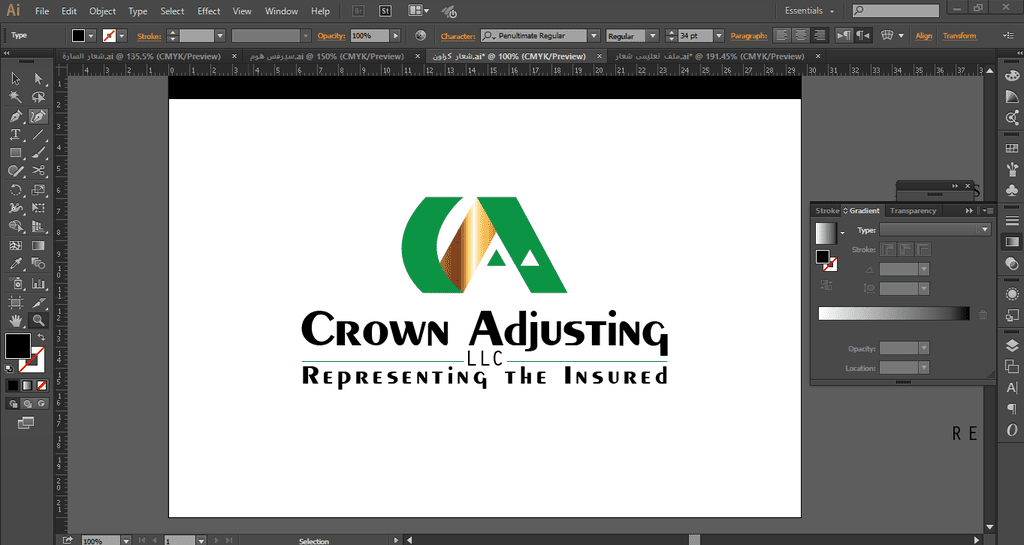Enable Draw Inside mode
This screenshot has height=545, width=1024.
[41, 404]
